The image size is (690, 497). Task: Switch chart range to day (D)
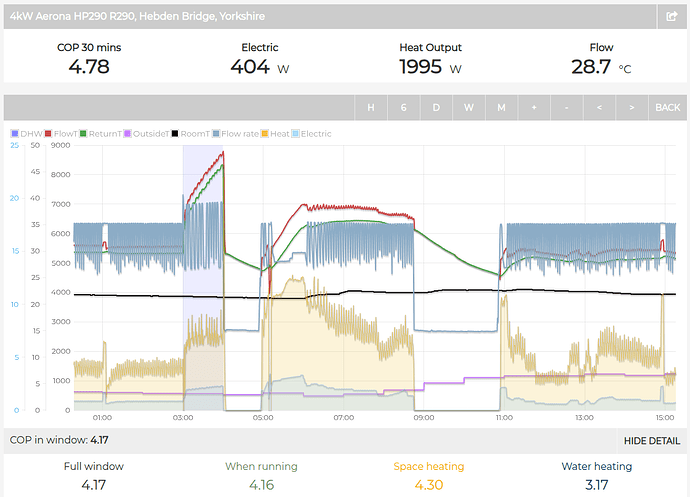click(436, 107)
